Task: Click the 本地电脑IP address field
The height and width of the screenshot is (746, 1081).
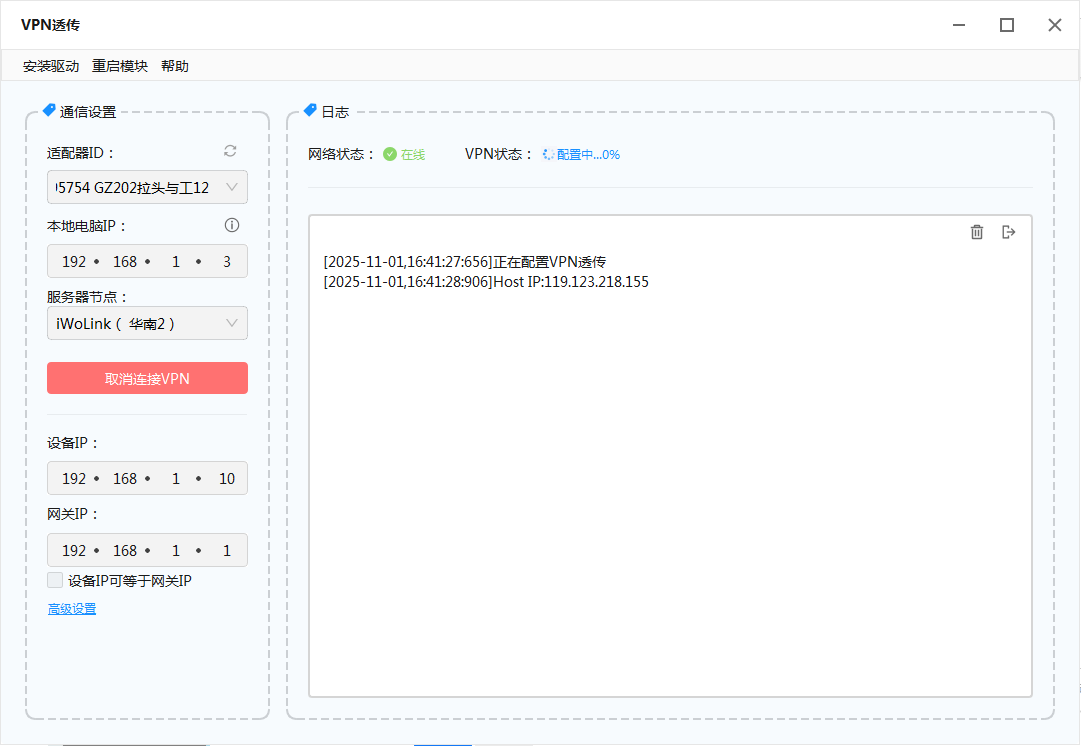Action: click(147, 262)
